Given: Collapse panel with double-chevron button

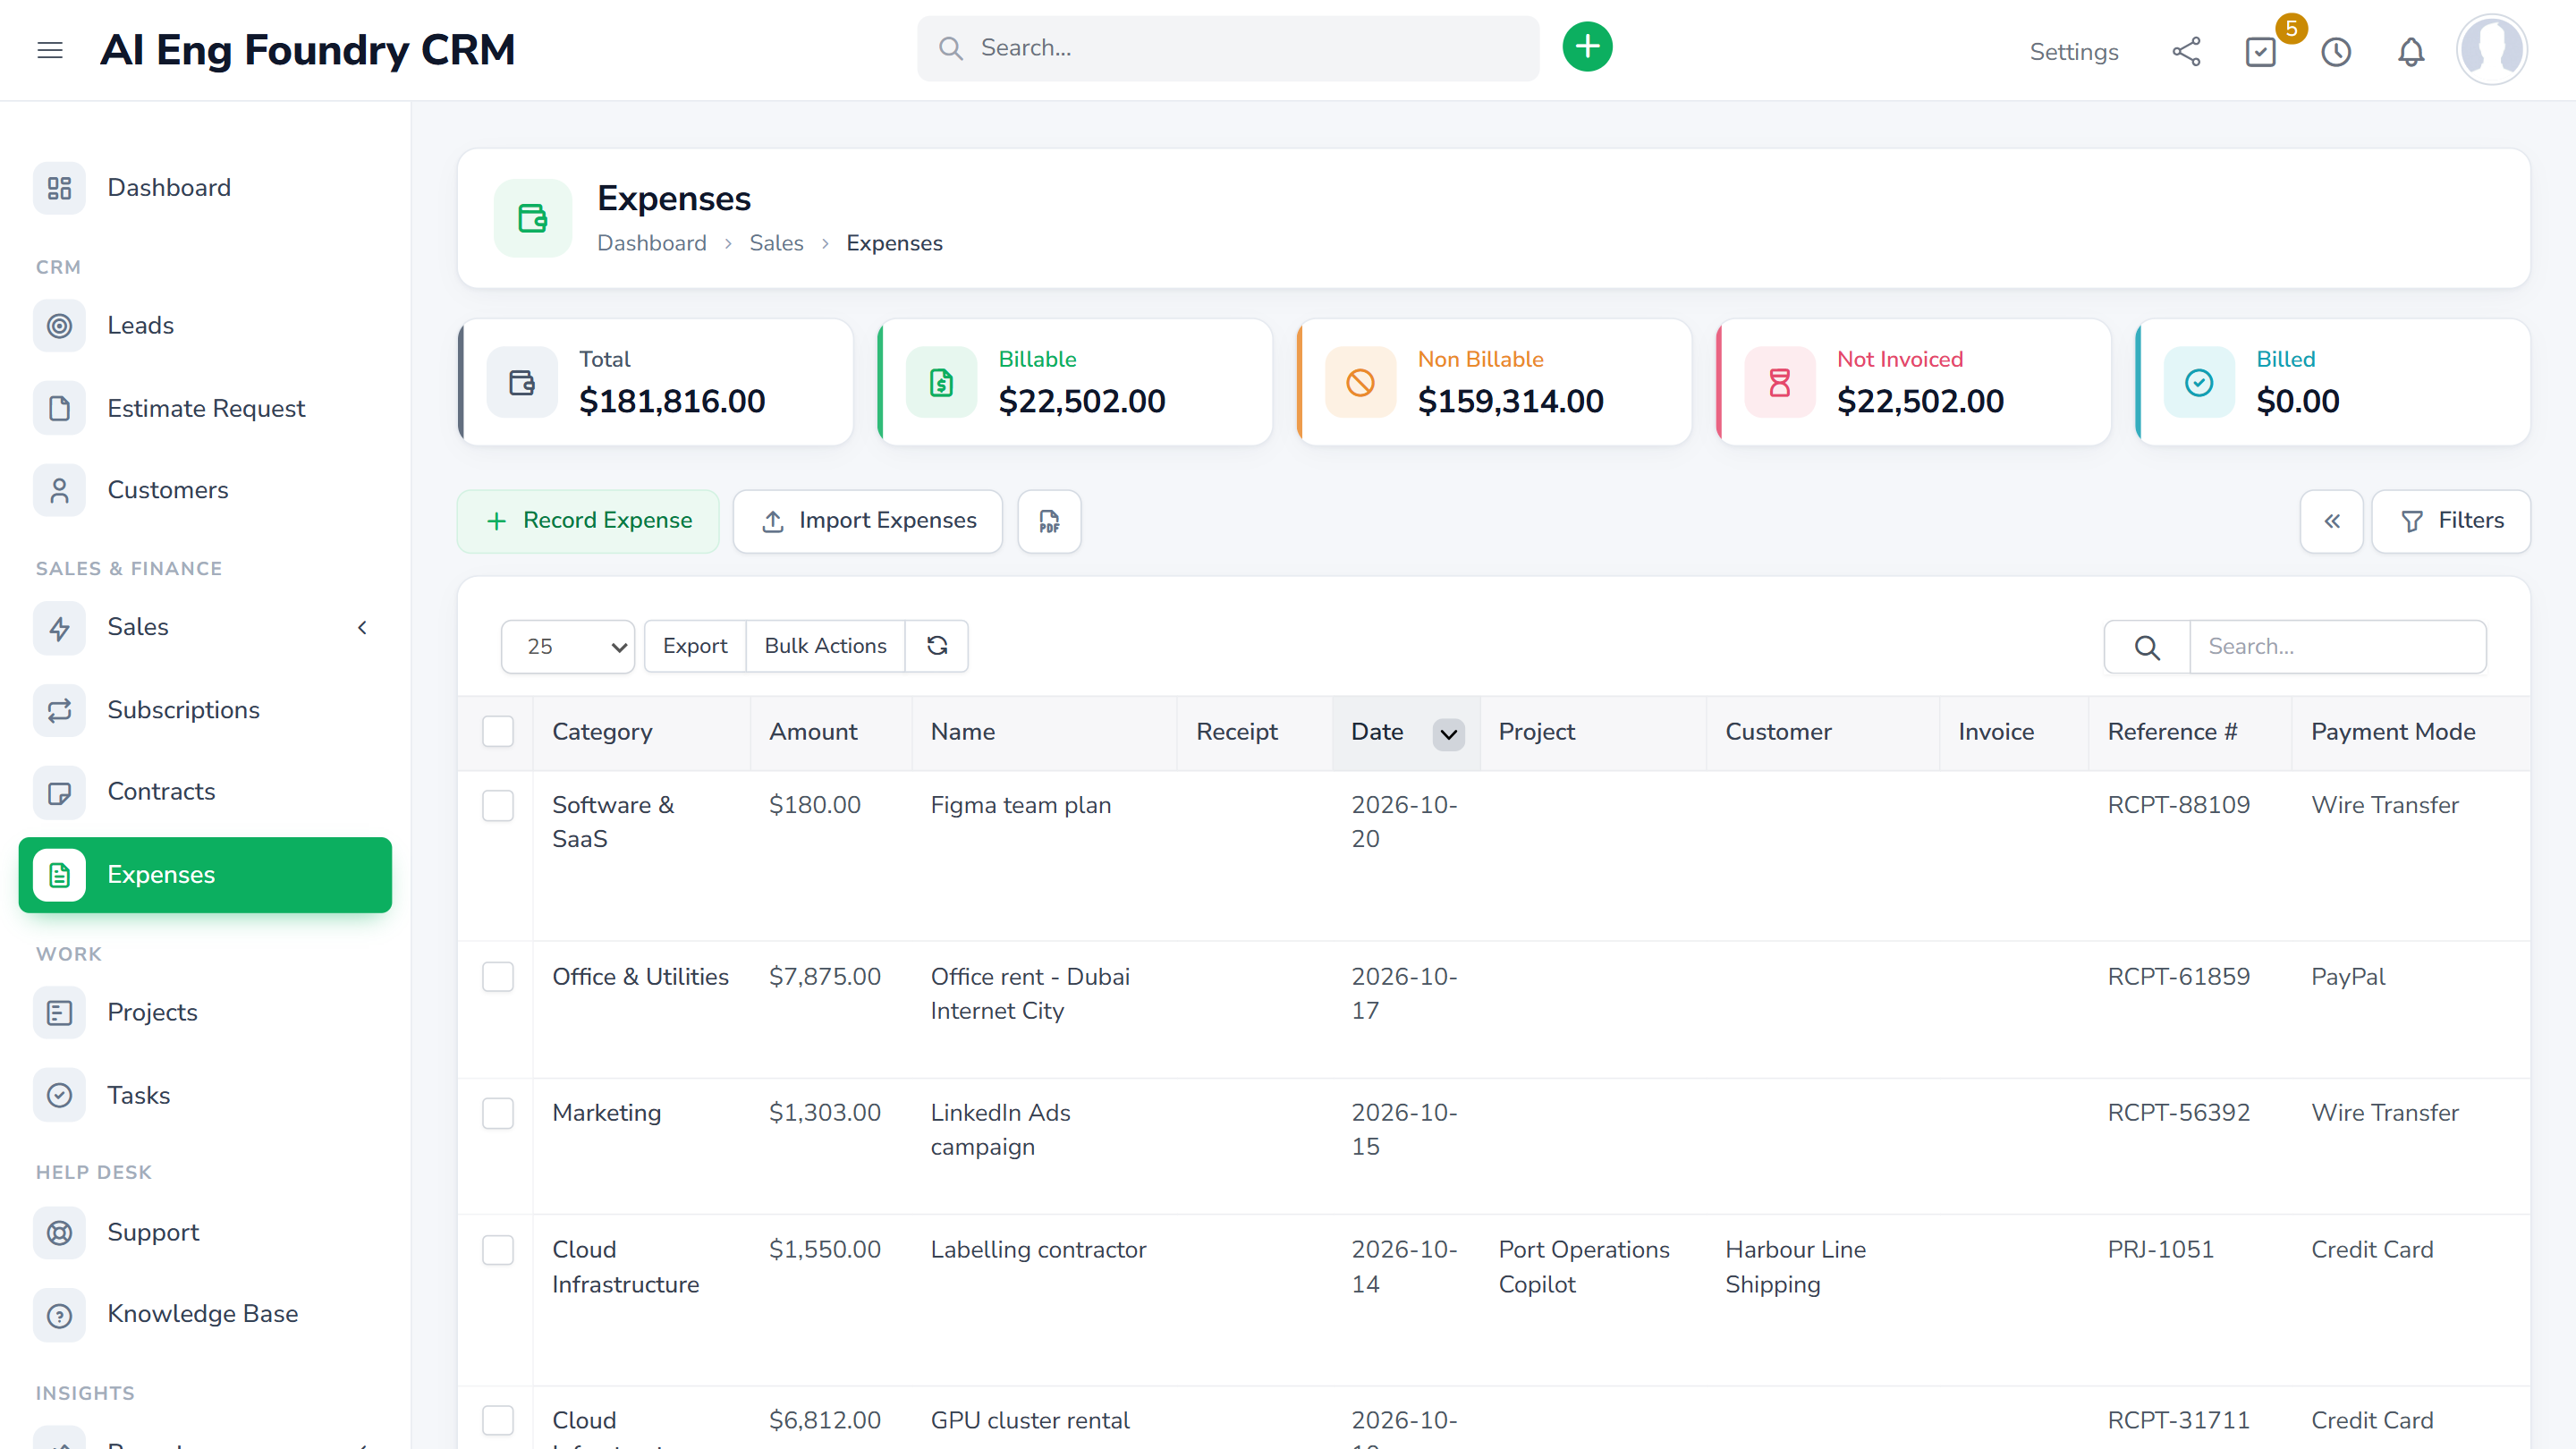Looking at the screenshot, I should [2331, 521].
